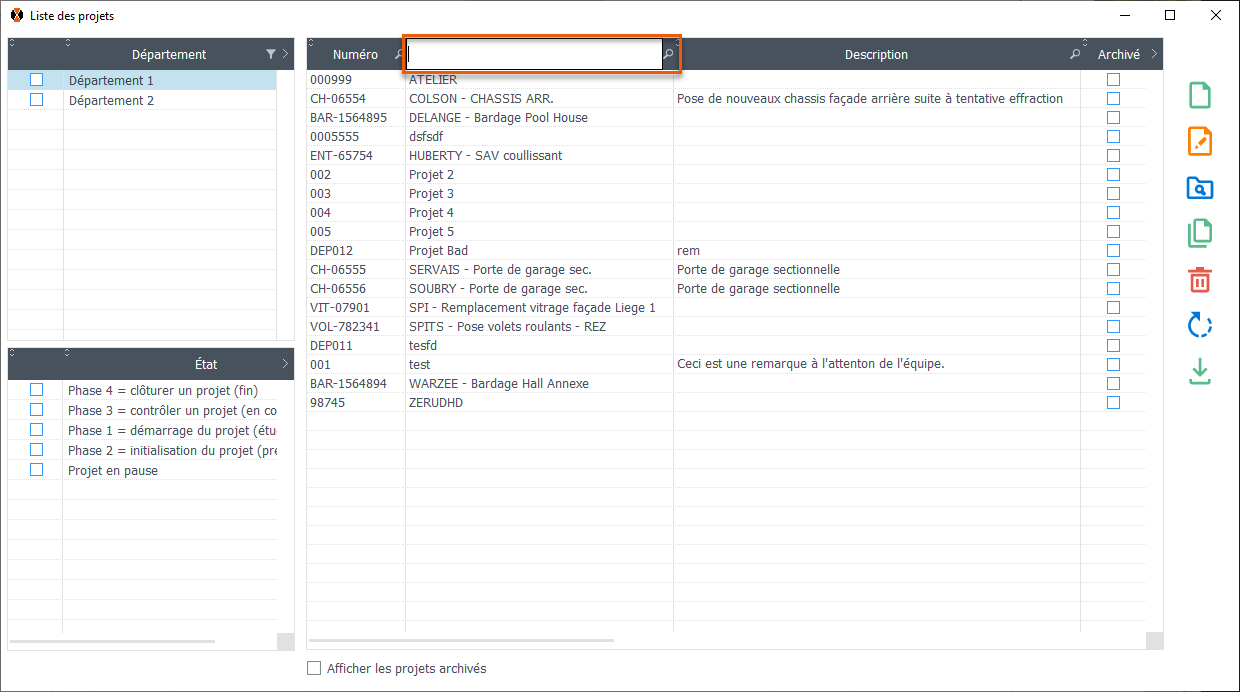The image size is (1240, 692).
Task: Click the search icon in Description header
Action: 1075,55
